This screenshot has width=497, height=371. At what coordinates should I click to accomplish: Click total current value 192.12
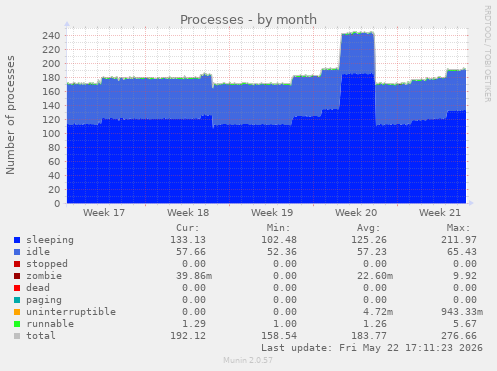tap(188, 336)
